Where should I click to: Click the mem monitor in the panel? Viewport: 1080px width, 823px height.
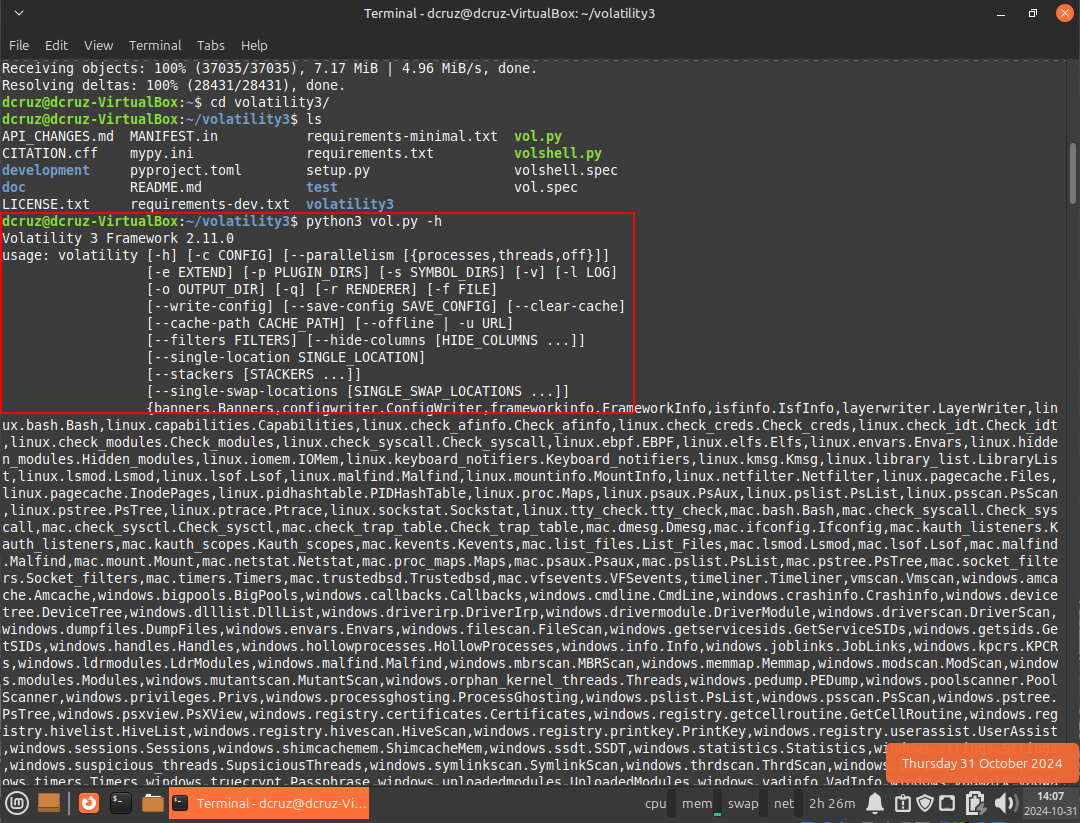click(701, 803)
